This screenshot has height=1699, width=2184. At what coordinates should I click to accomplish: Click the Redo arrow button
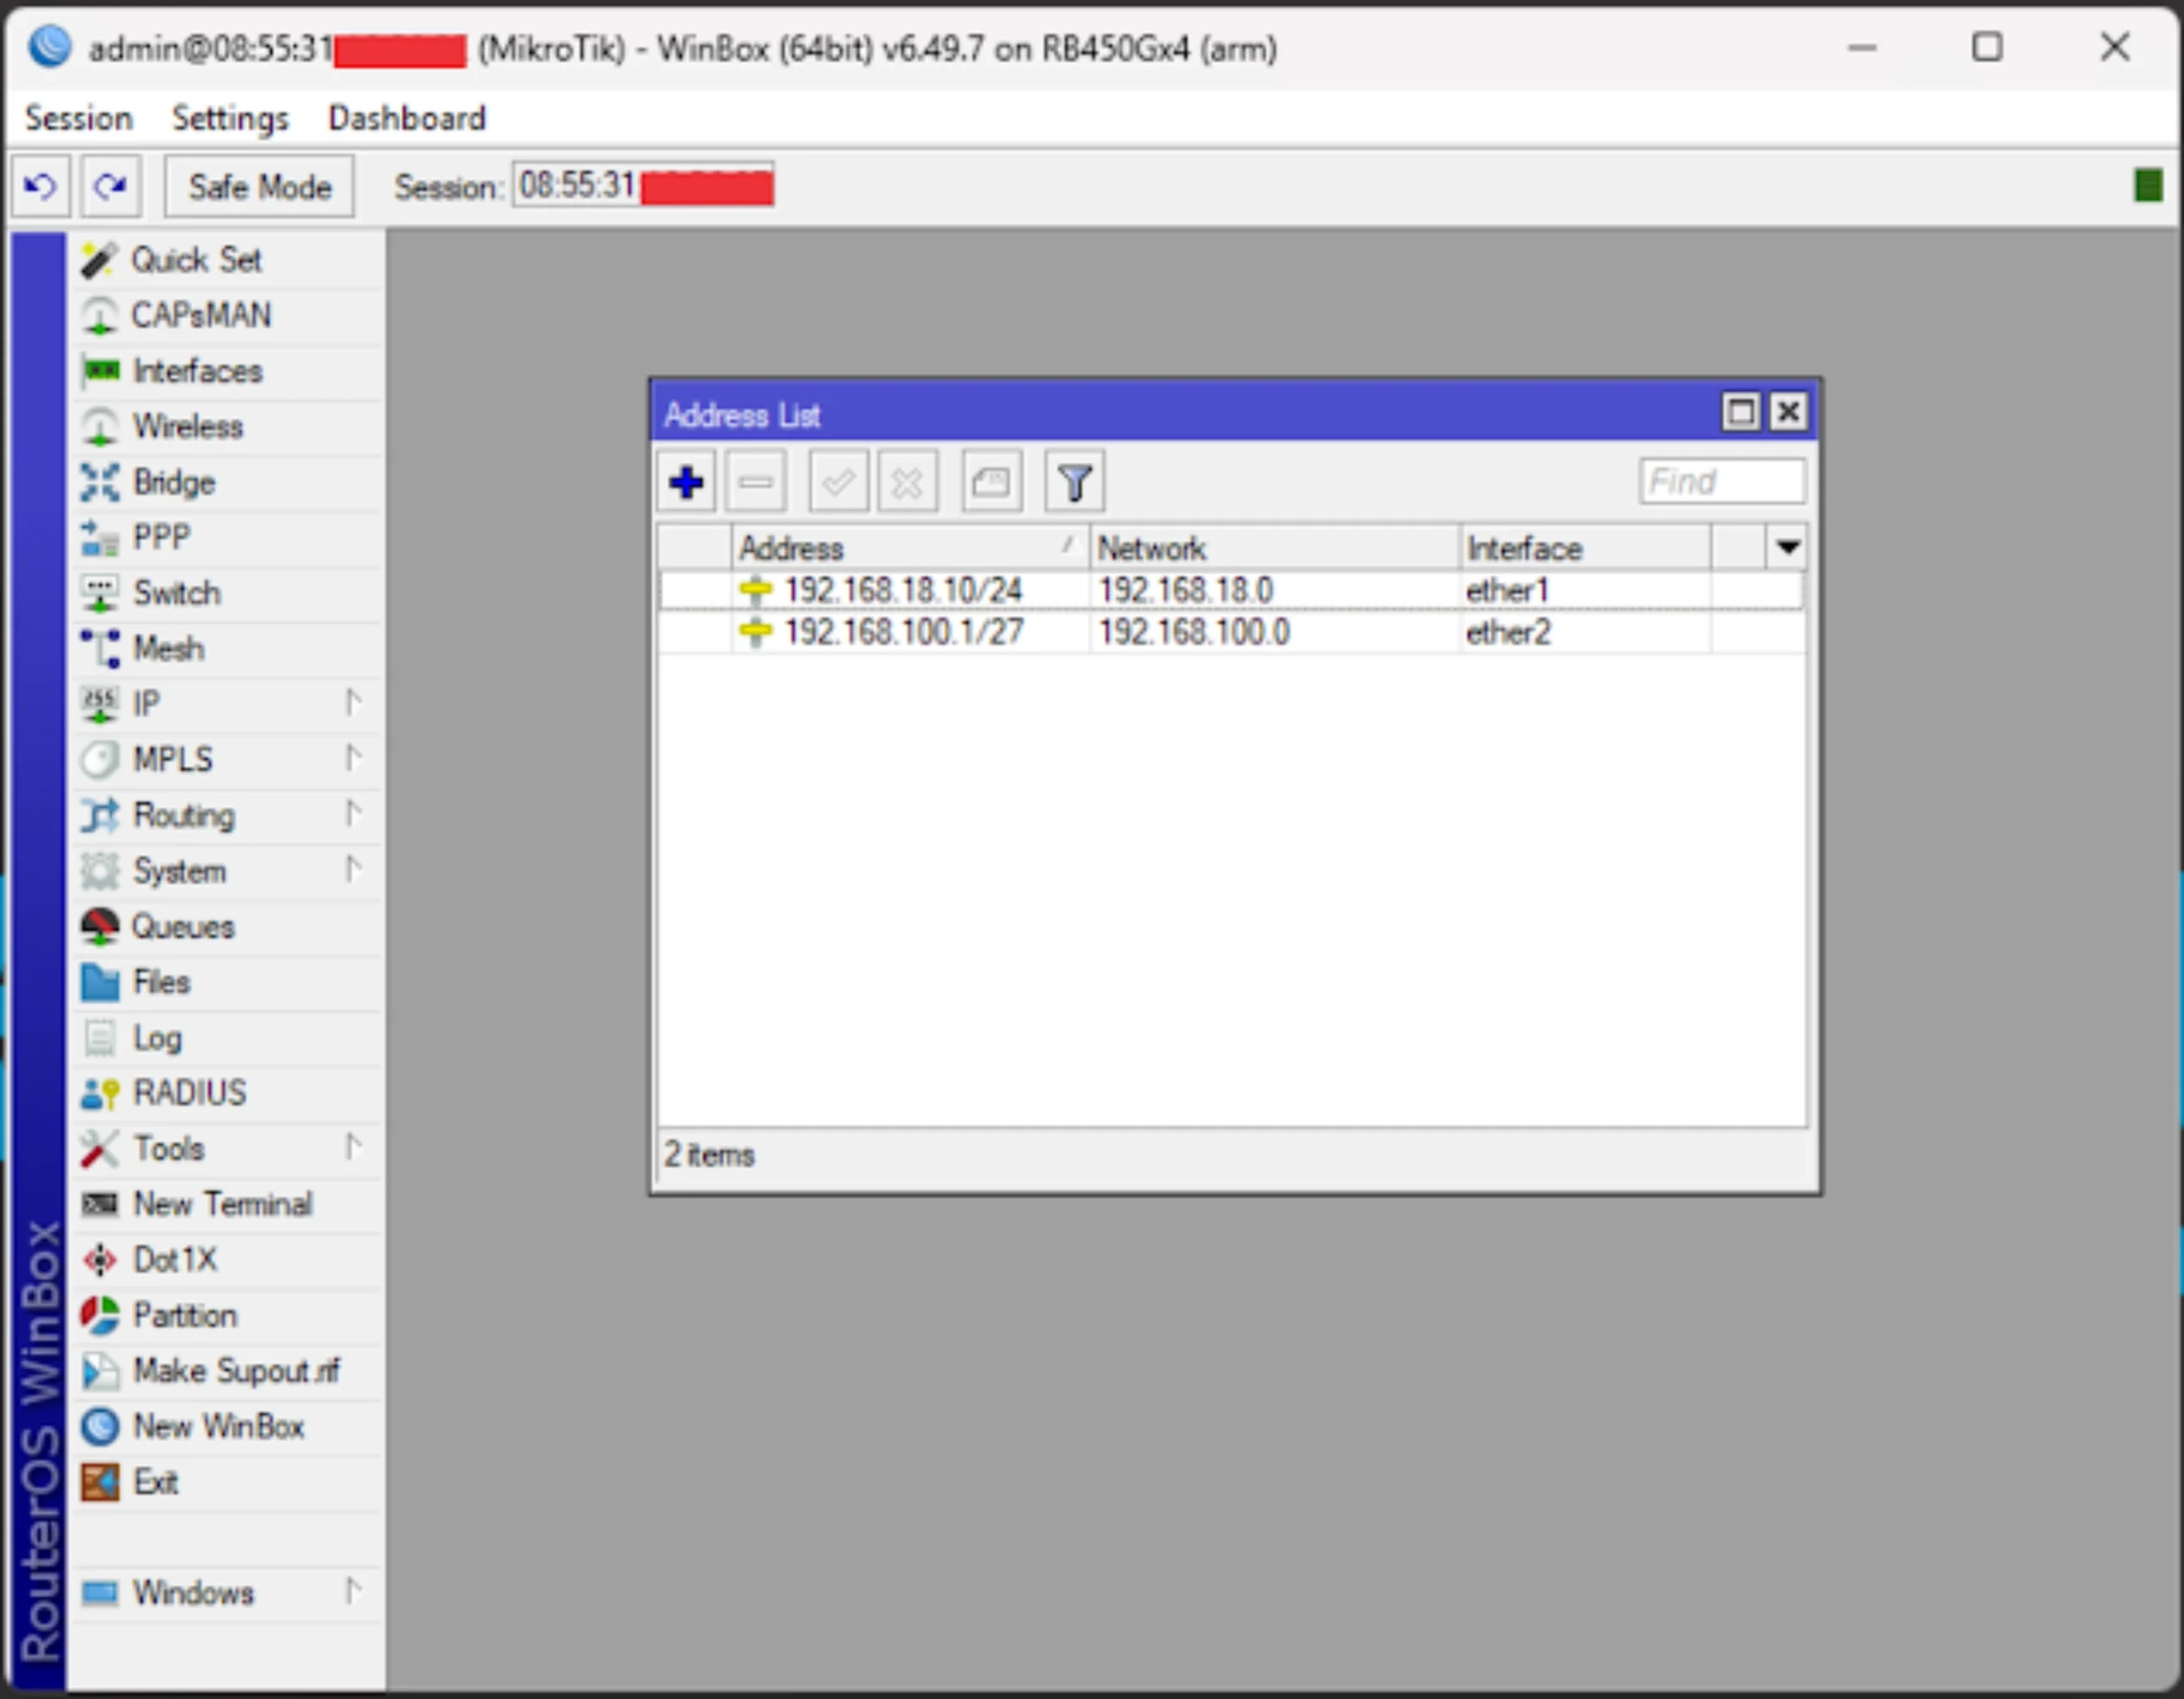[x=110, y=186]
